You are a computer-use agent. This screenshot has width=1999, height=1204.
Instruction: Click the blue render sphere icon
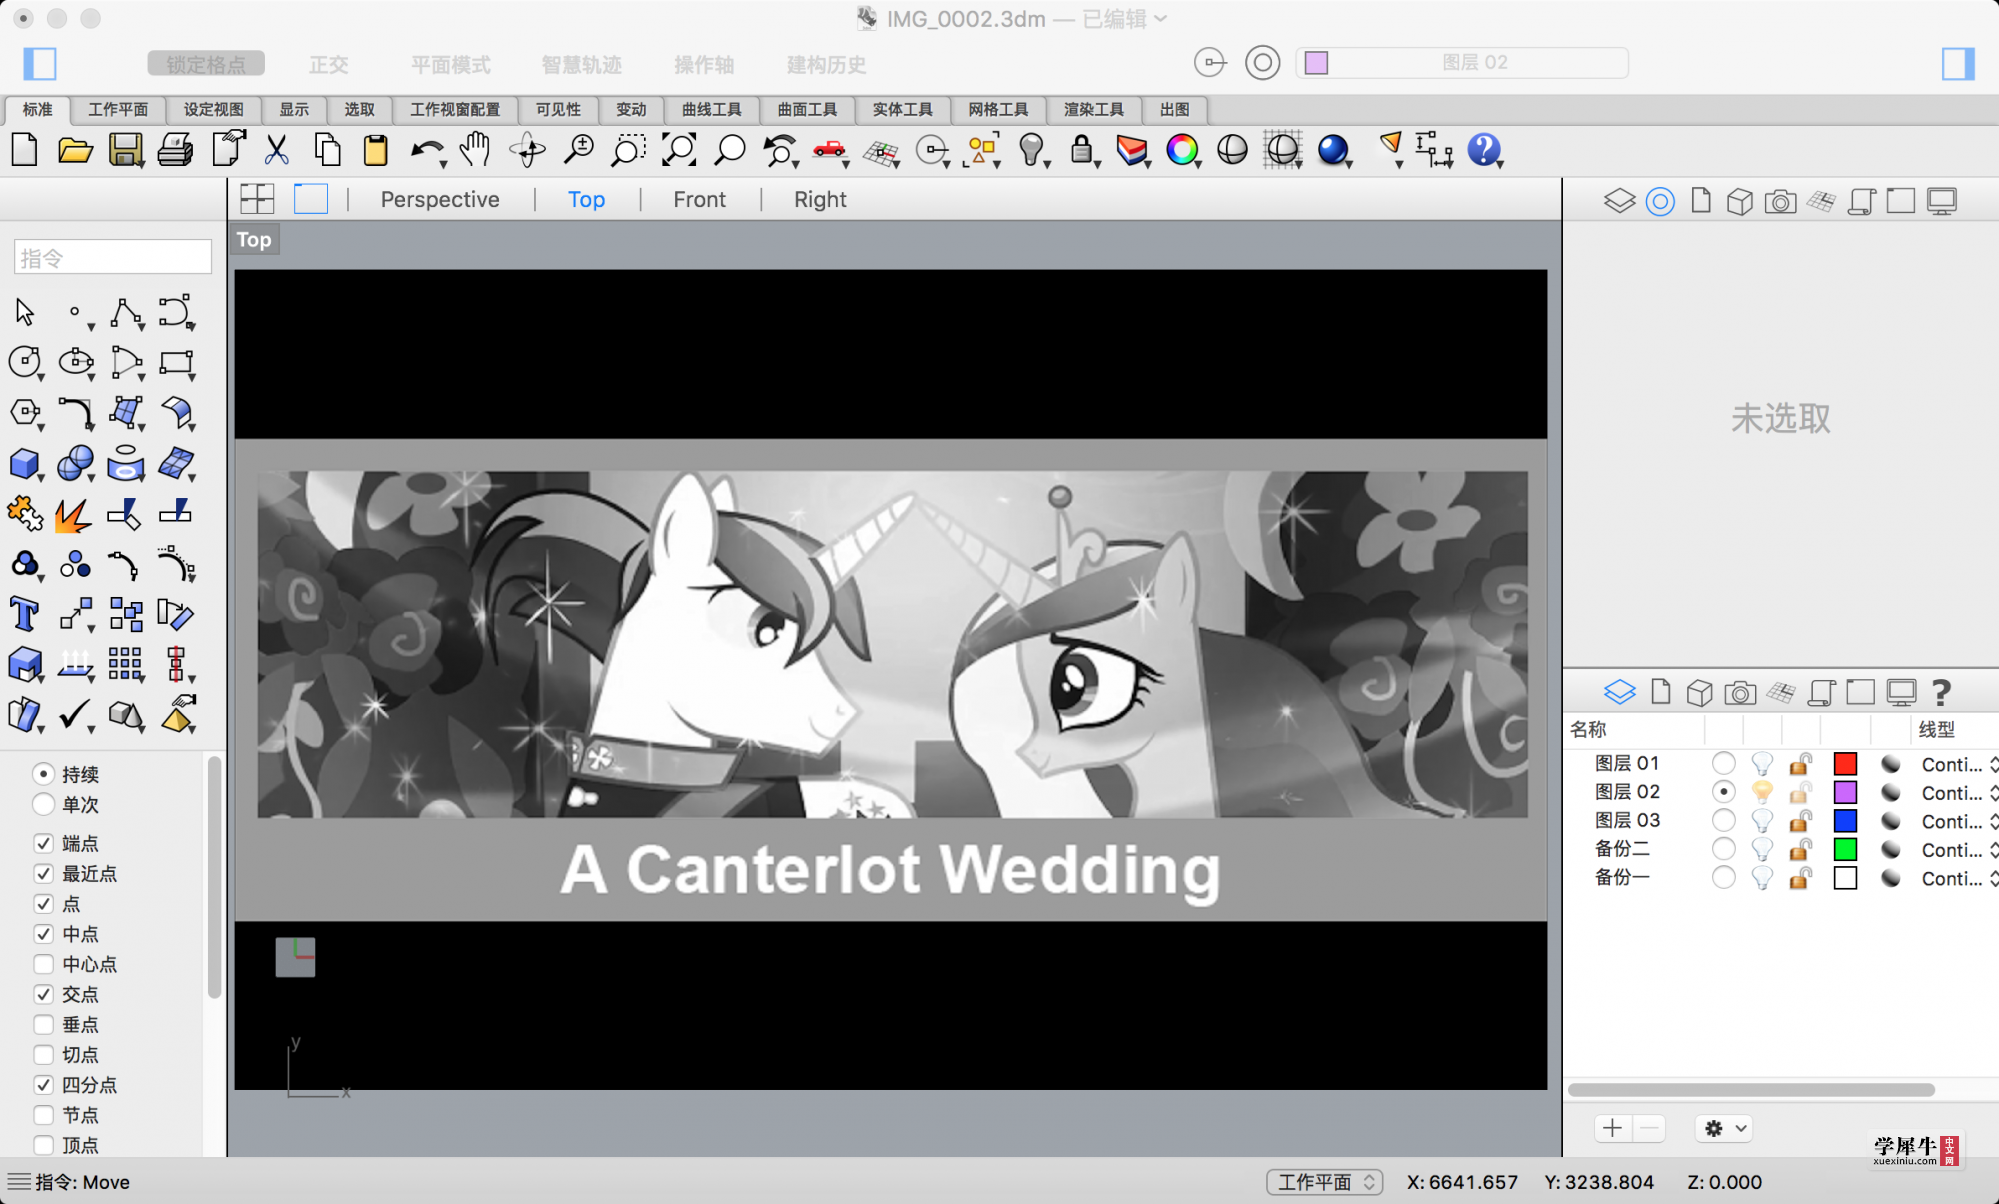click(1332, 150)
